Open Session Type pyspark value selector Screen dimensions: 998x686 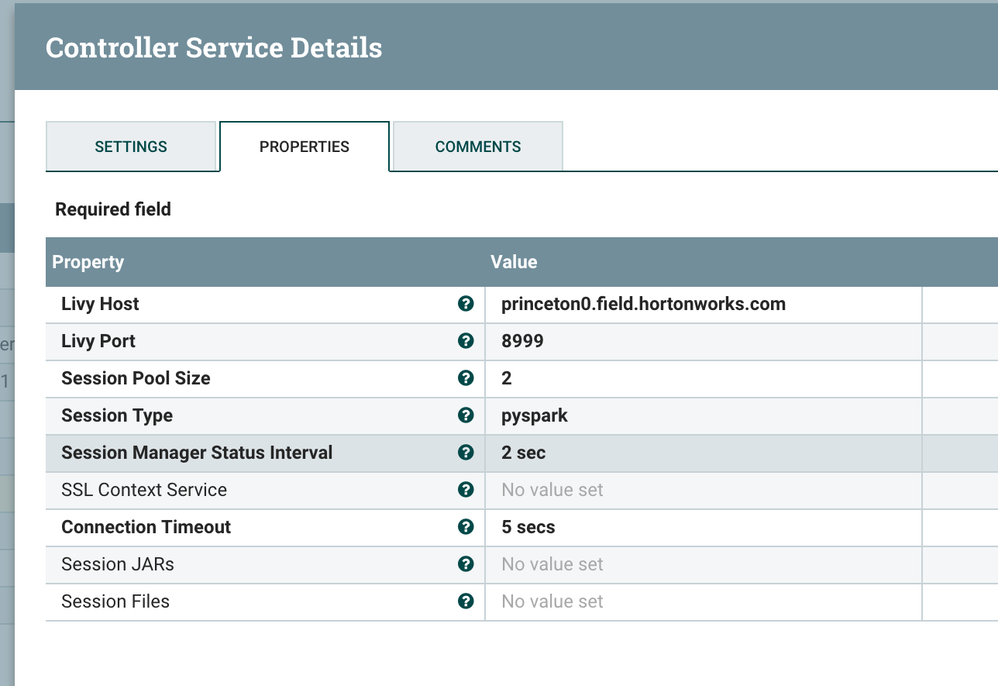pos(534,415)
